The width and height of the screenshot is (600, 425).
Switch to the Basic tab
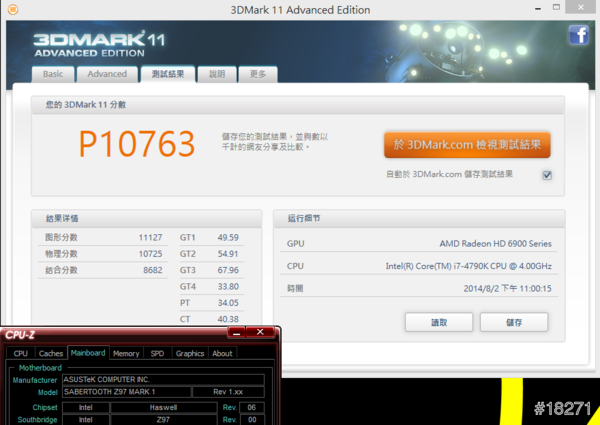click(53, 74)
